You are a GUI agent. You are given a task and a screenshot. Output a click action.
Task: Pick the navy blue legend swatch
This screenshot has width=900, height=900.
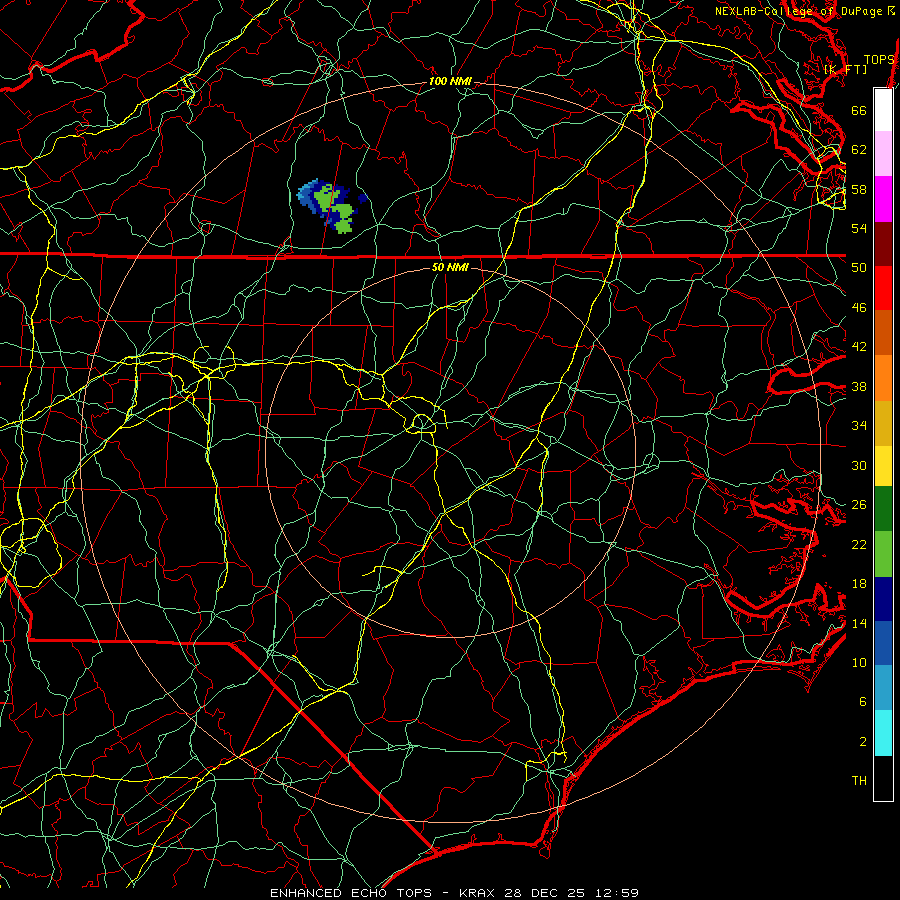click(883, 599)
